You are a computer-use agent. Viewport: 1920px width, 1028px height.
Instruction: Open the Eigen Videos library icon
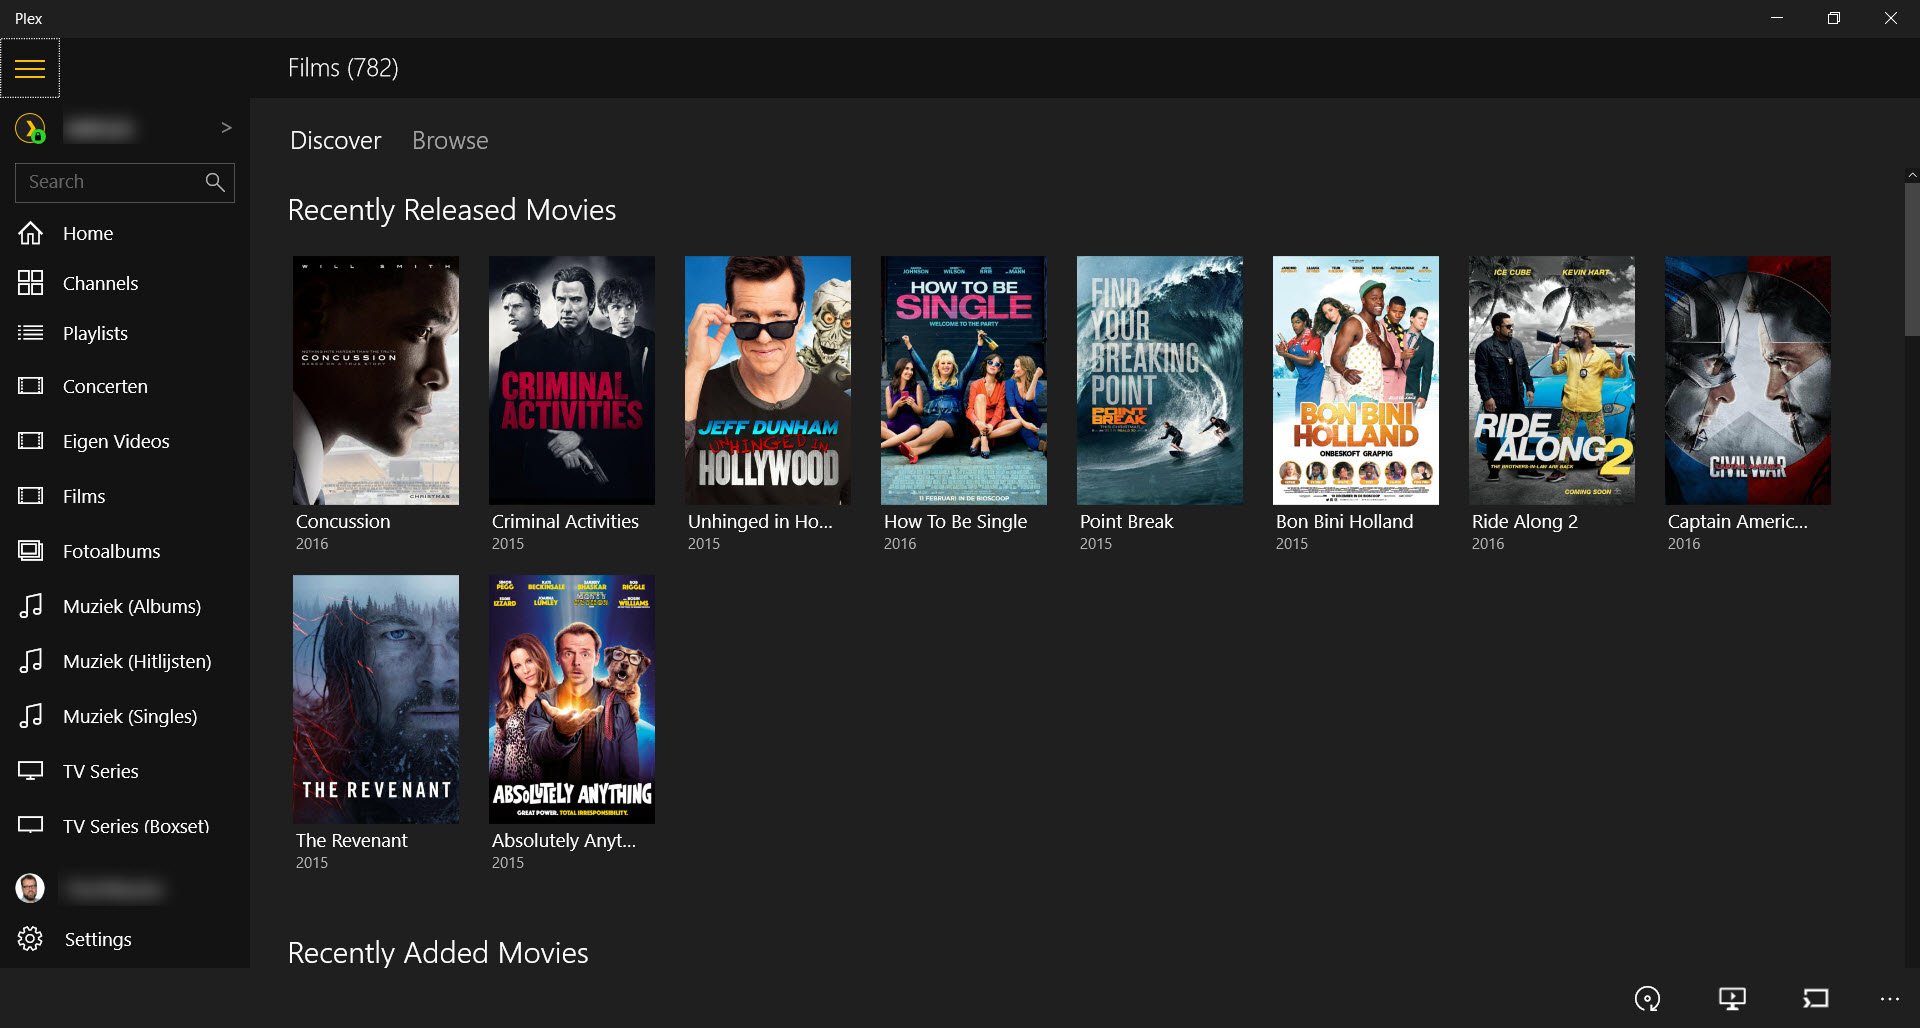click(31, 441)
